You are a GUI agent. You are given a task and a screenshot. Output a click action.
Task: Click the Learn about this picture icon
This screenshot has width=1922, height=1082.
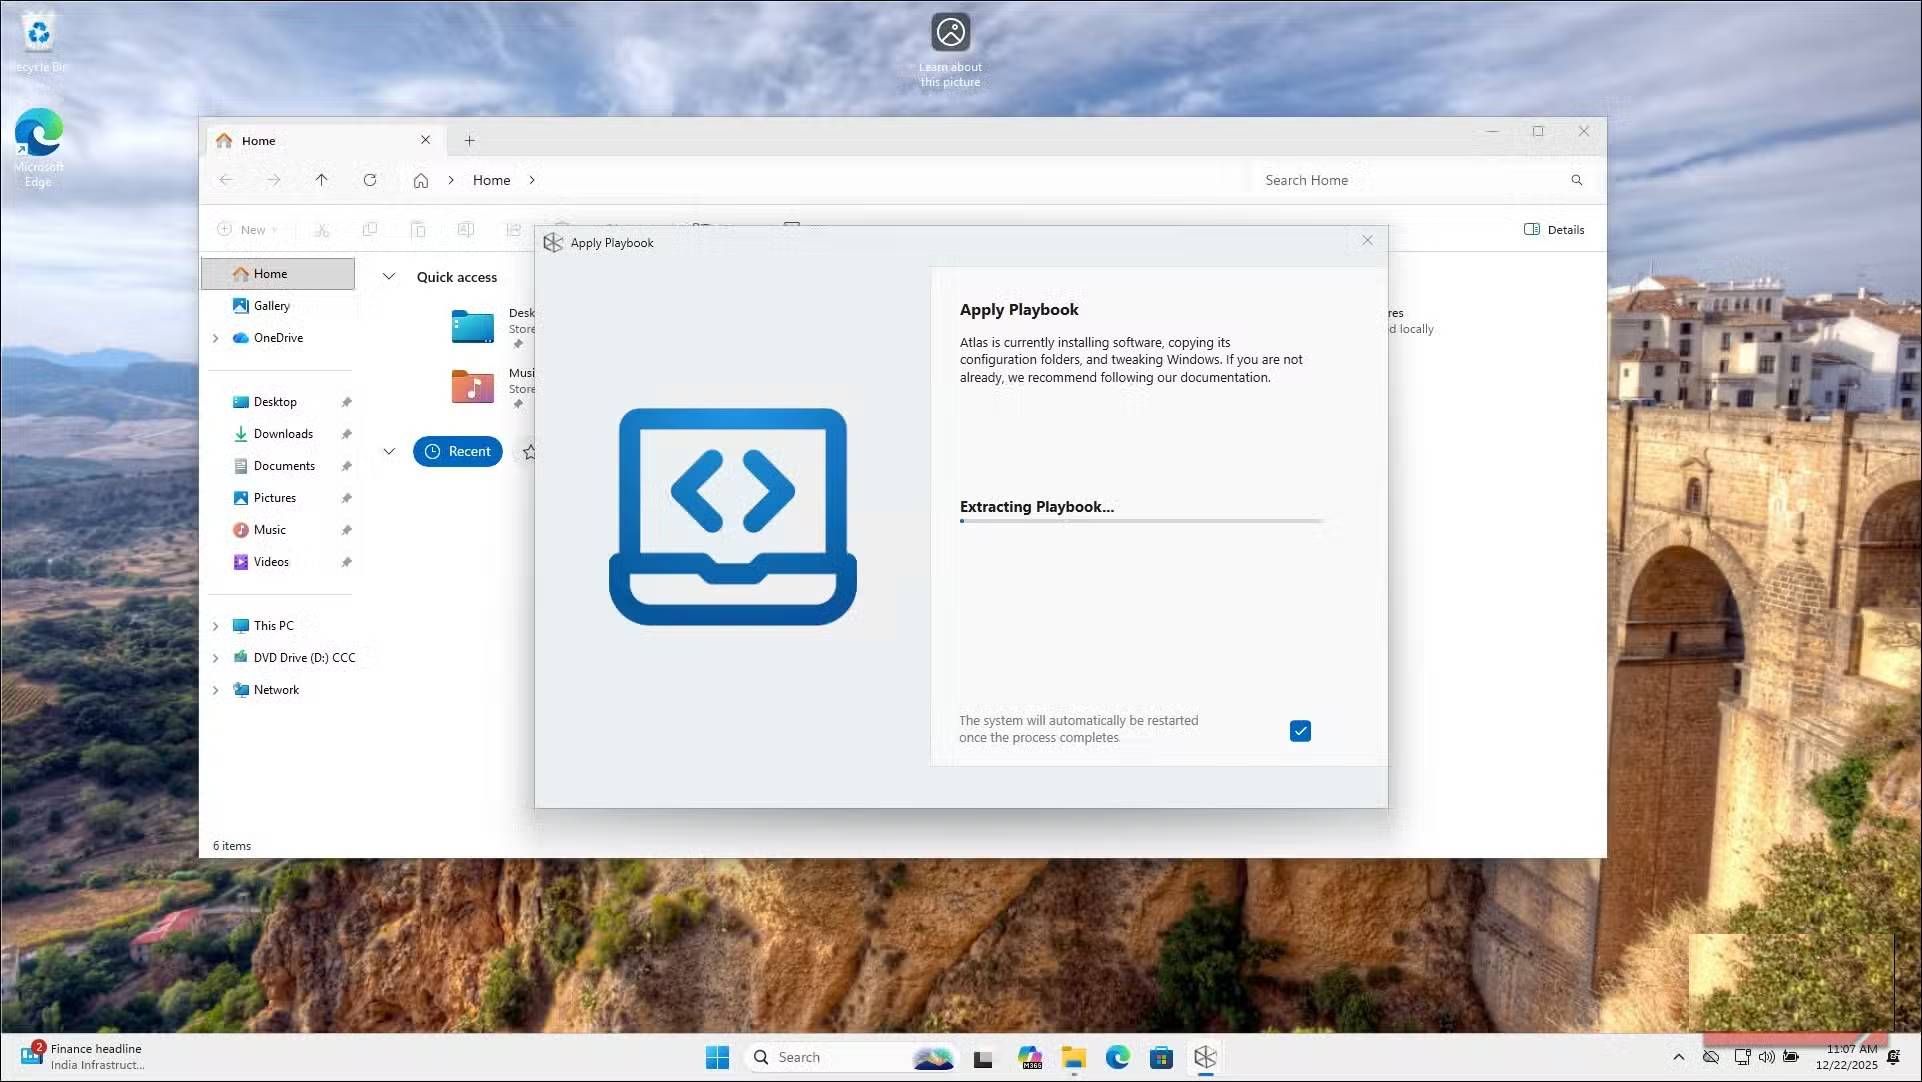tap(950, 33)
